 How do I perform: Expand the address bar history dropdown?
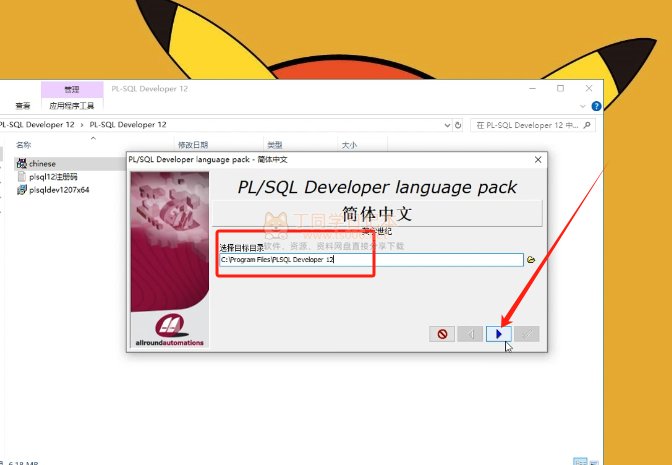point(447,125)
